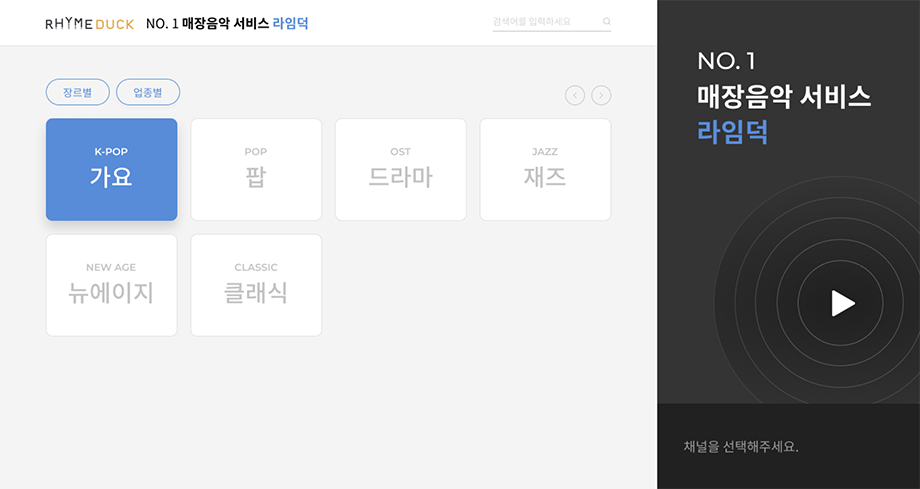Open the CLASSIC 클래식 channel tile

click(x=256, y=285)
